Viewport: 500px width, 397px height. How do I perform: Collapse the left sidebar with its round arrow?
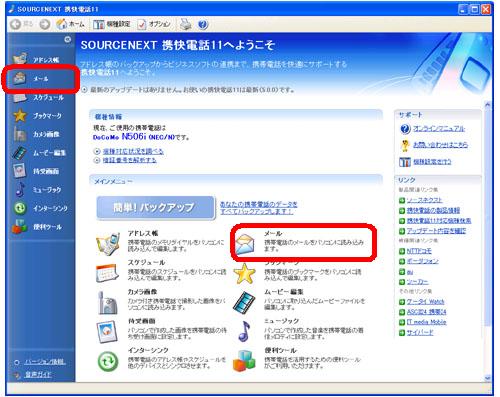[x=68, y=39]
